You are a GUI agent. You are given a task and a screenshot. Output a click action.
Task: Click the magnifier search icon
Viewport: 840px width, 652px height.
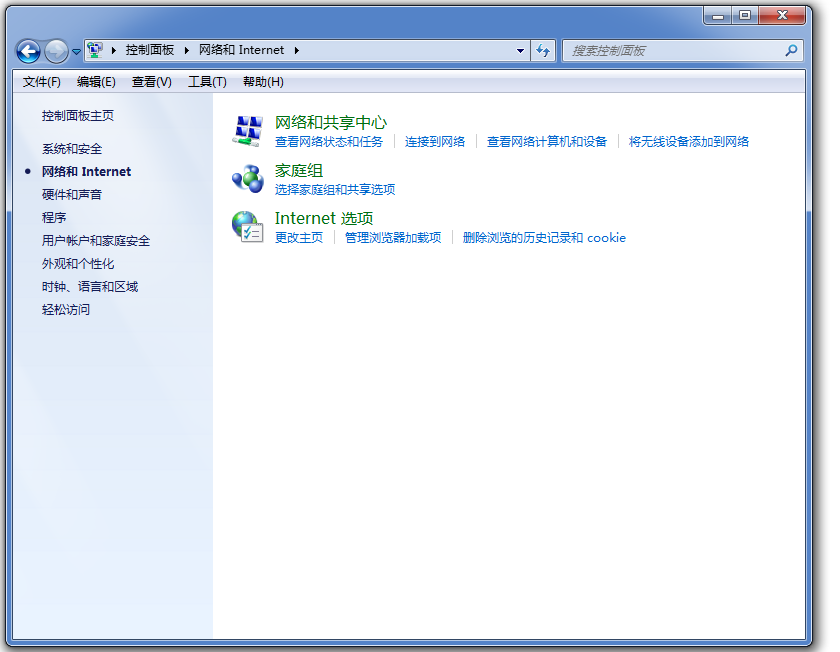791,50
